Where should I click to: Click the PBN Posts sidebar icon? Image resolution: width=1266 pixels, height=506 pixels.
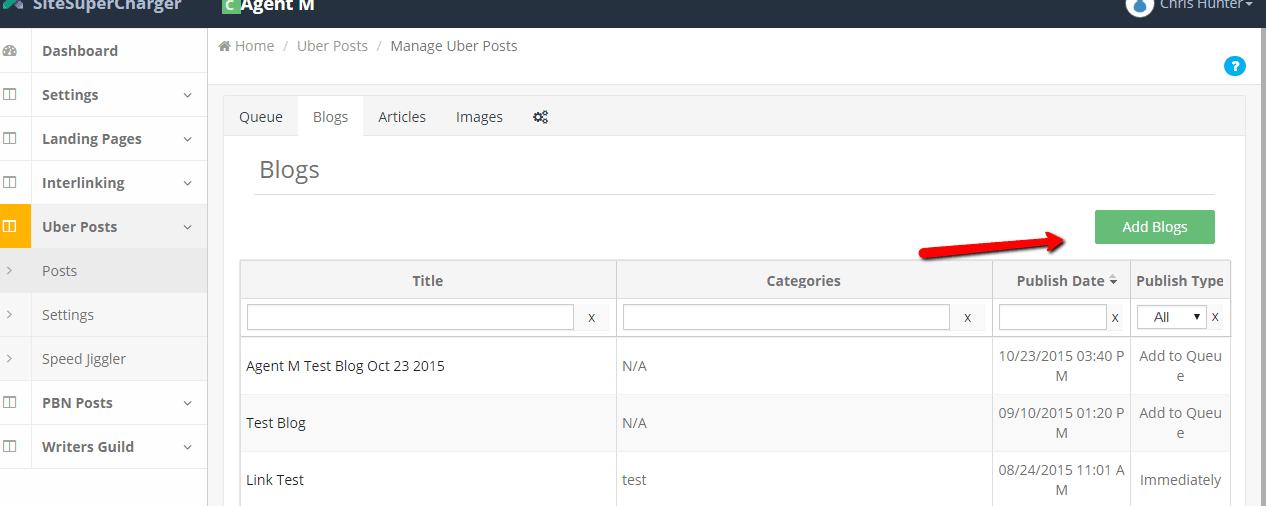point(10,403)
